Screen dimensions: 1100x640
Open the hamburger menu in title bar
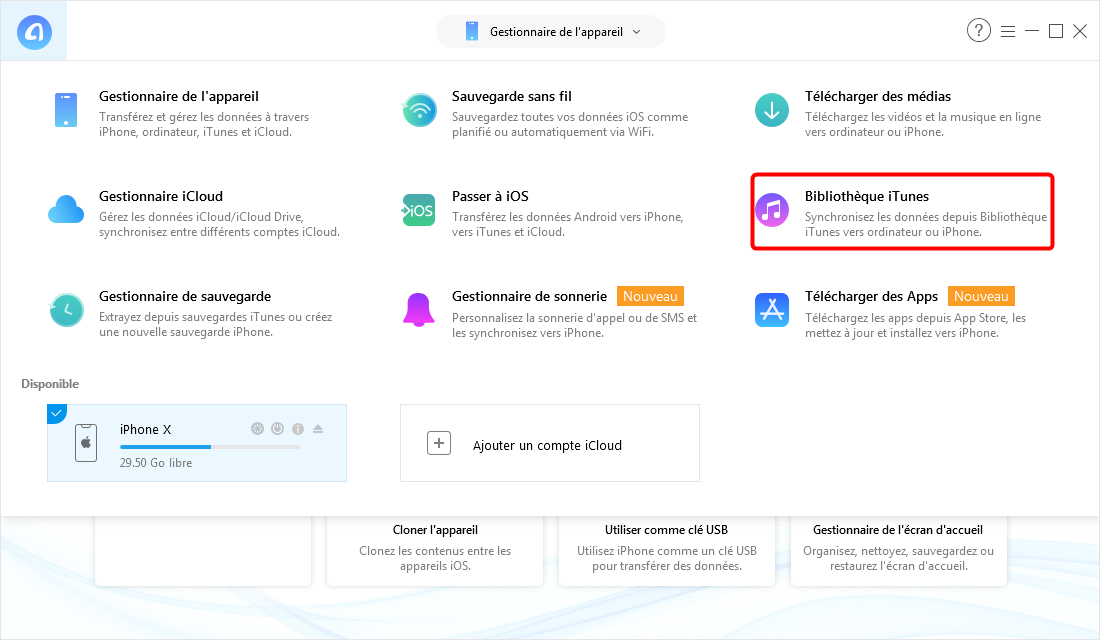1007,31
